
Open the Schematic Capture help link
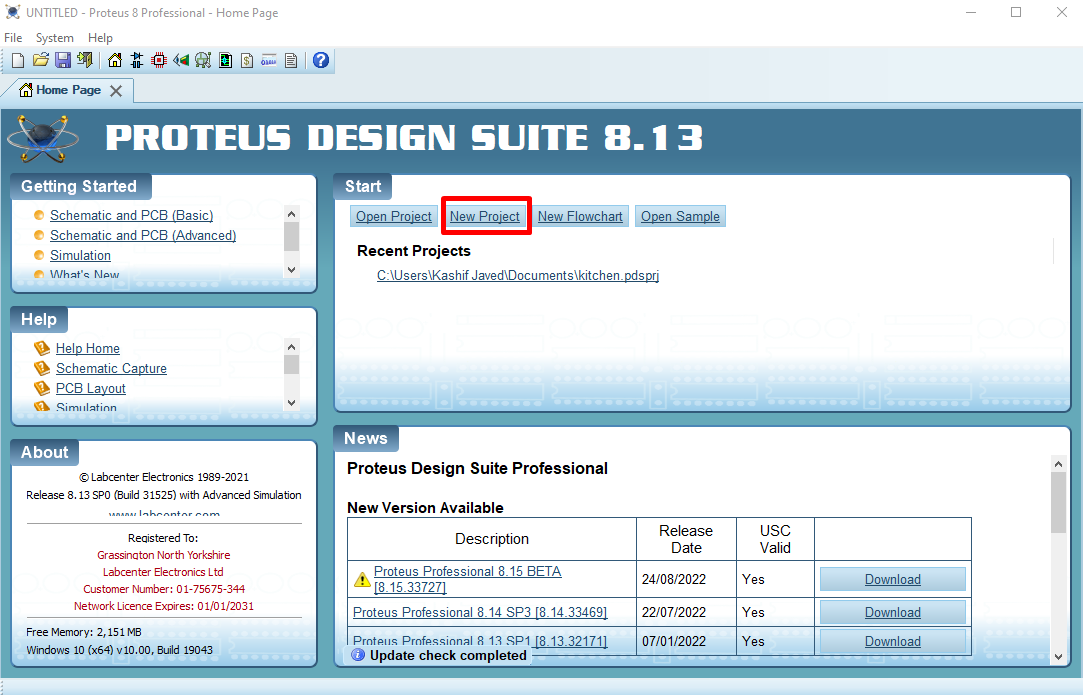point(111,369)
